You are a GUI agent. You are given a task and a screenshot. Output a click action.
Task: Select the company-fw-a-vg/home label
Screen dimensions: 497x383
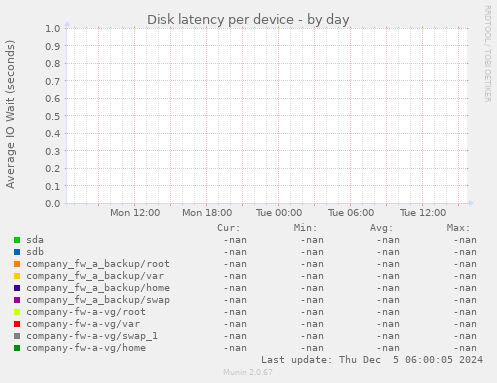tap(86, 348)
